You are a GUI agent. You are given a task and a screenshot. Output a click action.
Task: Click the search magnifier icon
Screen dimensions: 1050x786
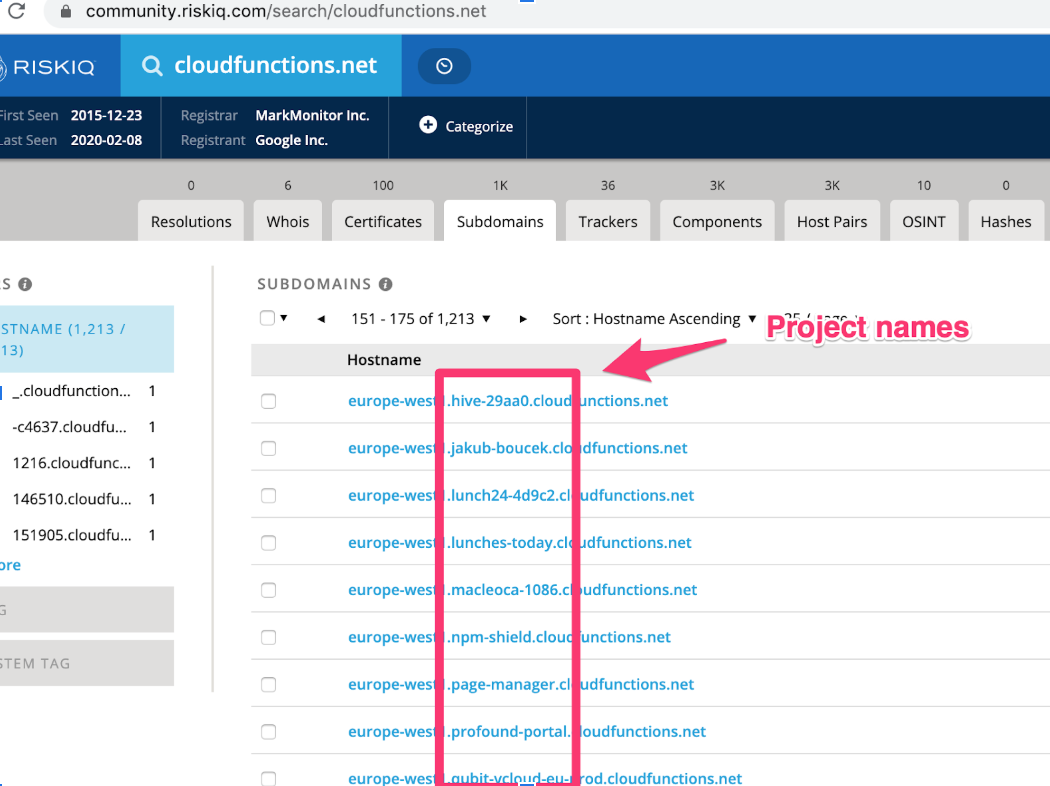click(x=152, y=66)
